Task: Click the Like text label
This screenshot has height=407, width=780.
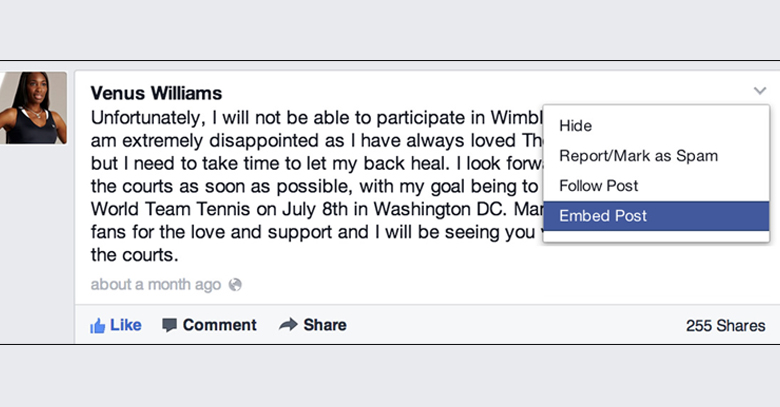Action: [x=125, y=325]
